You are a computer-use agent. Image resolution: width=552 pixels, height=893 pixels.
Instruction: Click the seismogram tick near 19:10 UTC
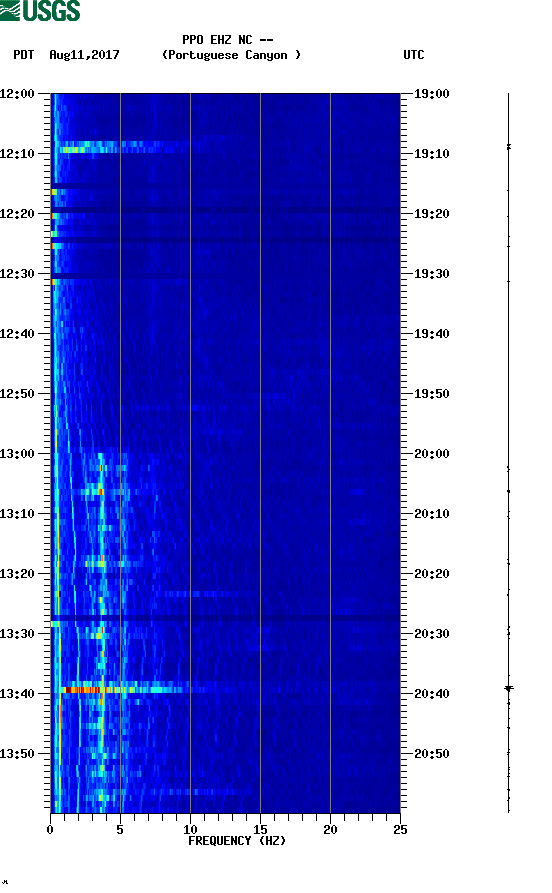click(x=509, y=147)
